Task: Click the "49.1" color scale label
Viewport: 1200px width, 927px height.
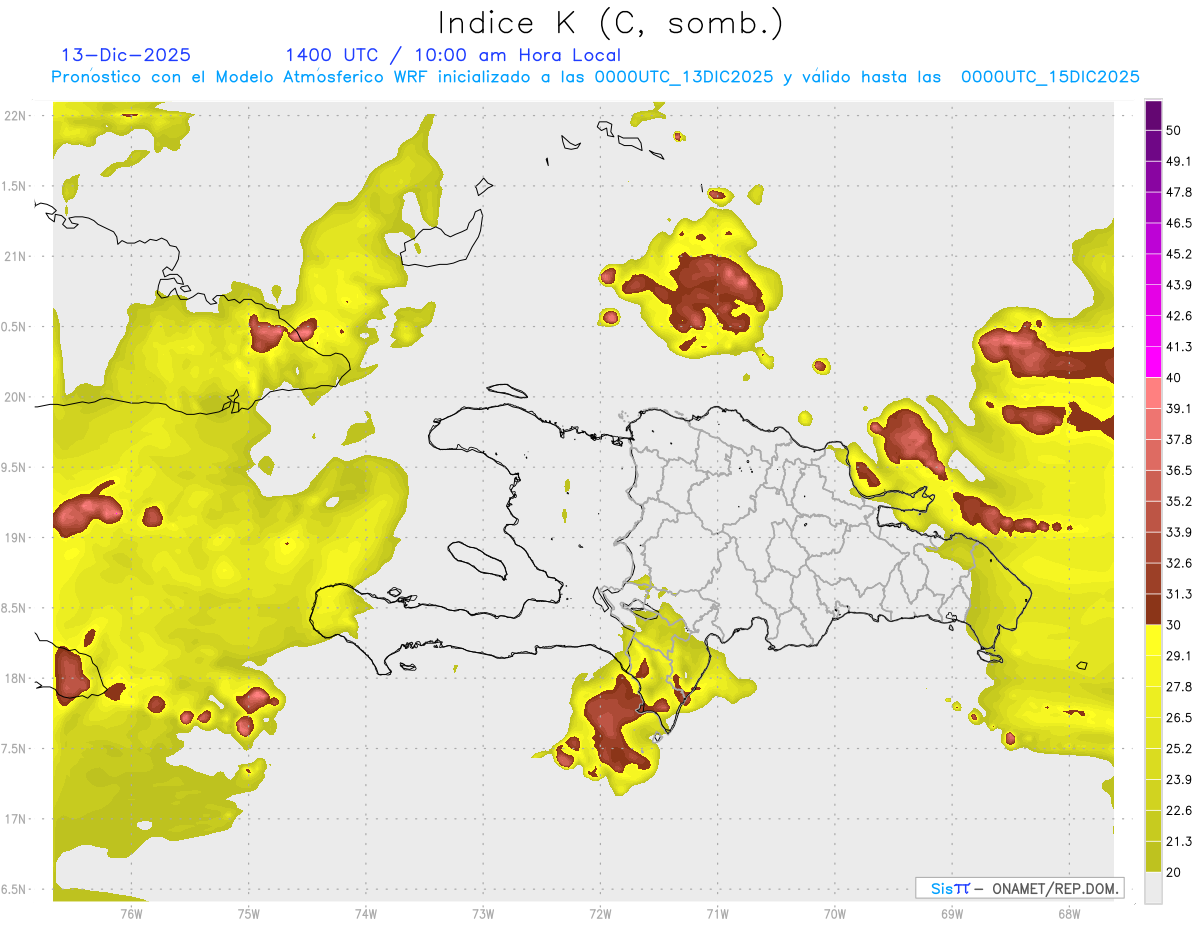Action: (1179, 161)
